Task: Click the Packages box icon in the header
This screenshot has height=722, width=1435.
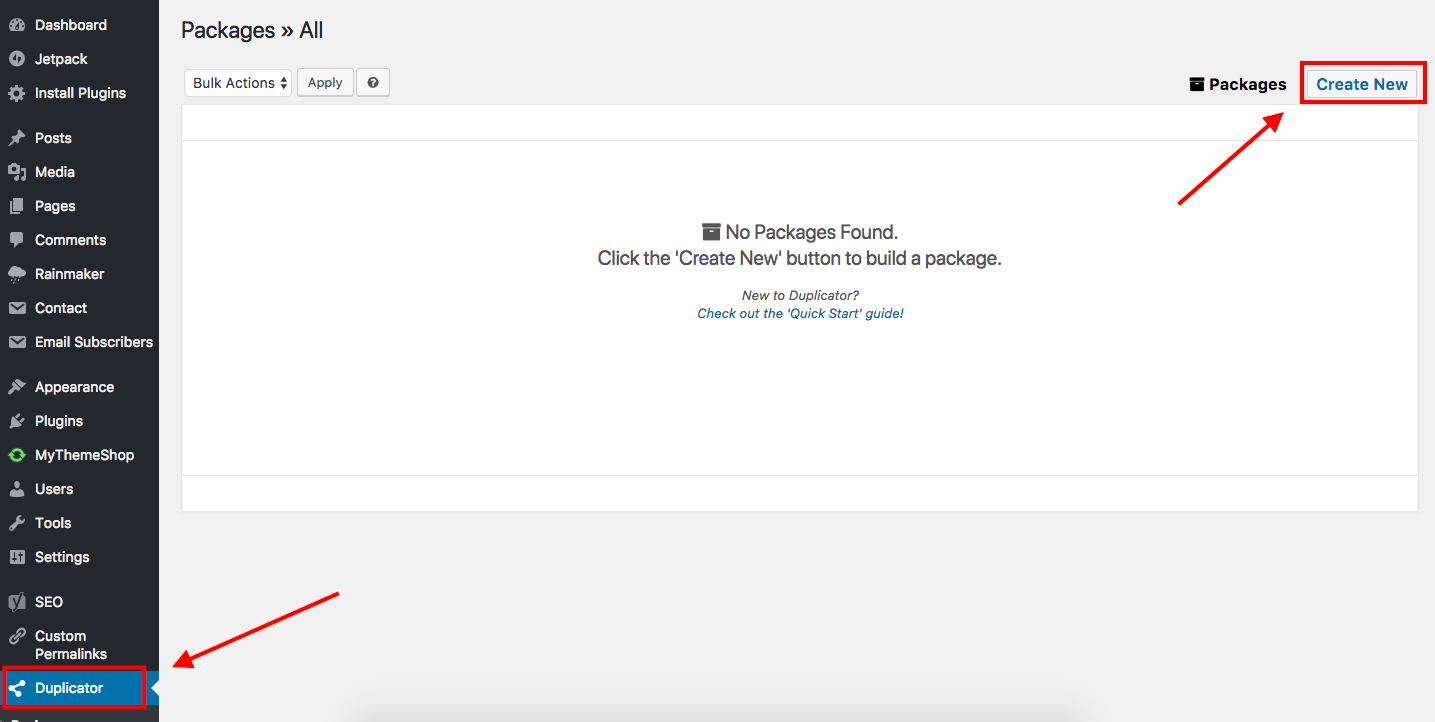Action: [x=1197, y=84]
